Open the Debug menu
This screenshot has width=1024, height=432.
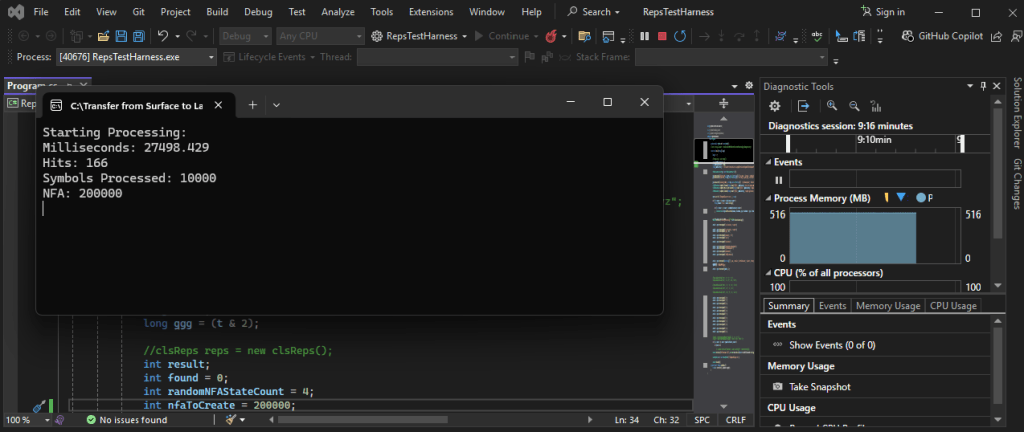click(x=257, y=12)
